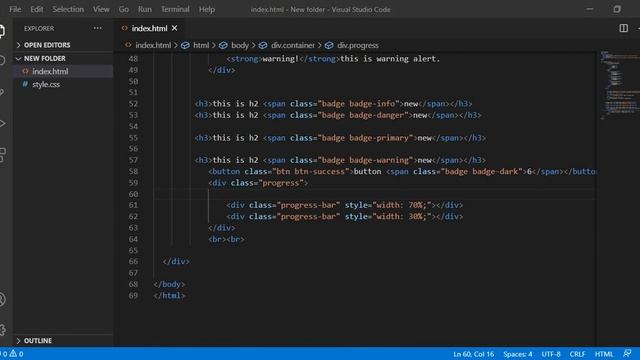The height and width of the screenshot is (360, 640).
Task: Click index.html breadcrumb segment
Action: coord(153,45)
